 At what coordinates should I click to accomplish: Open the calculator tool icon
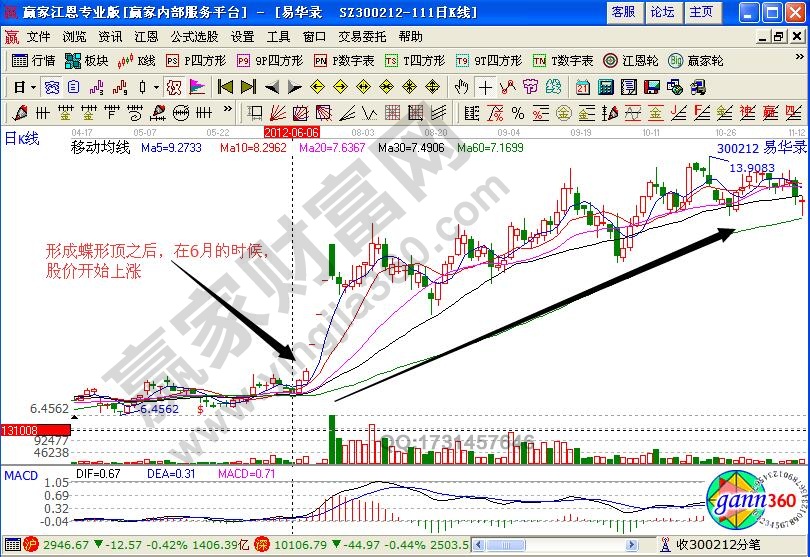point(606,86)
